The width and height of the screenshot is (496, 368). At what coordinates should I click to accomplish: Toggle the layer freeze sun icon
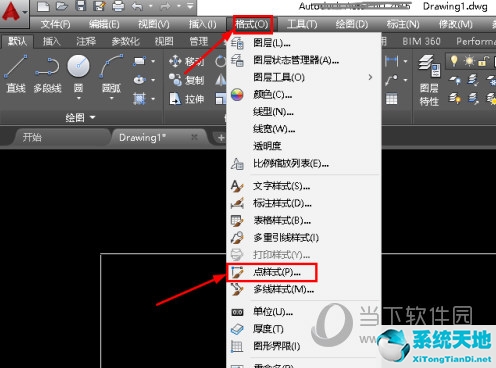coord(469,61)
